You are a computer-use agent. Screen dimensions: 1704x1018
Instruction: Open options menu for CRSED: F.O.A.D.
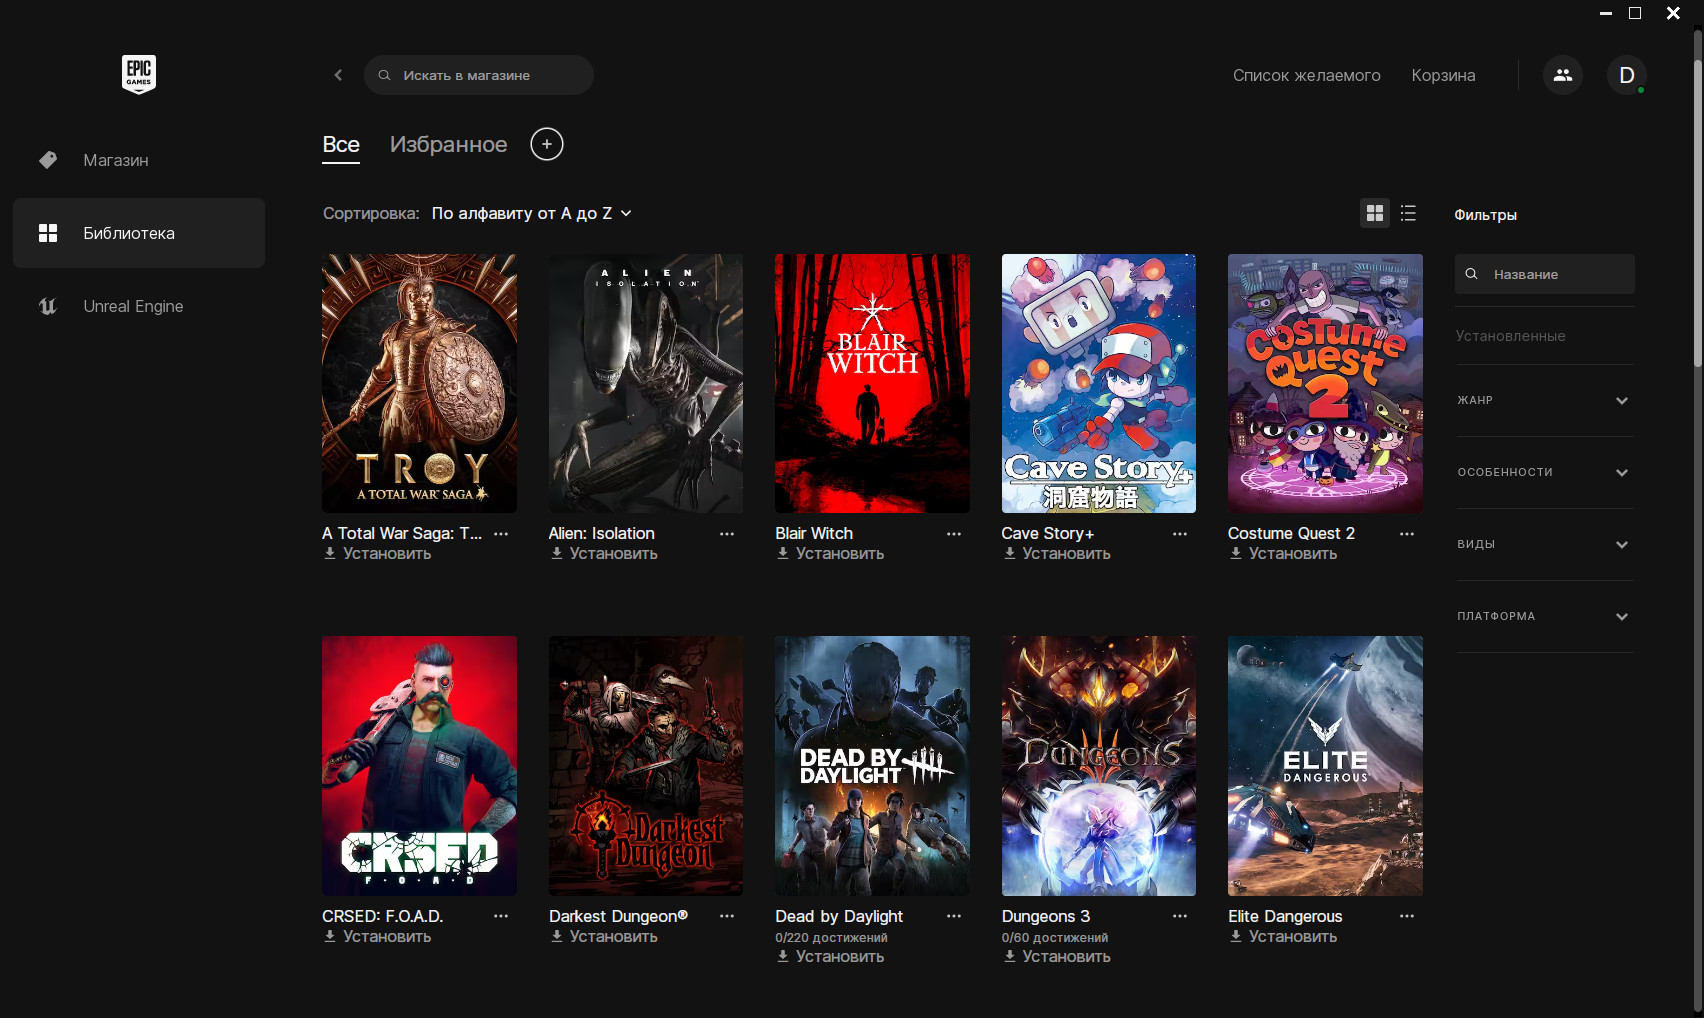click(501, 916)
